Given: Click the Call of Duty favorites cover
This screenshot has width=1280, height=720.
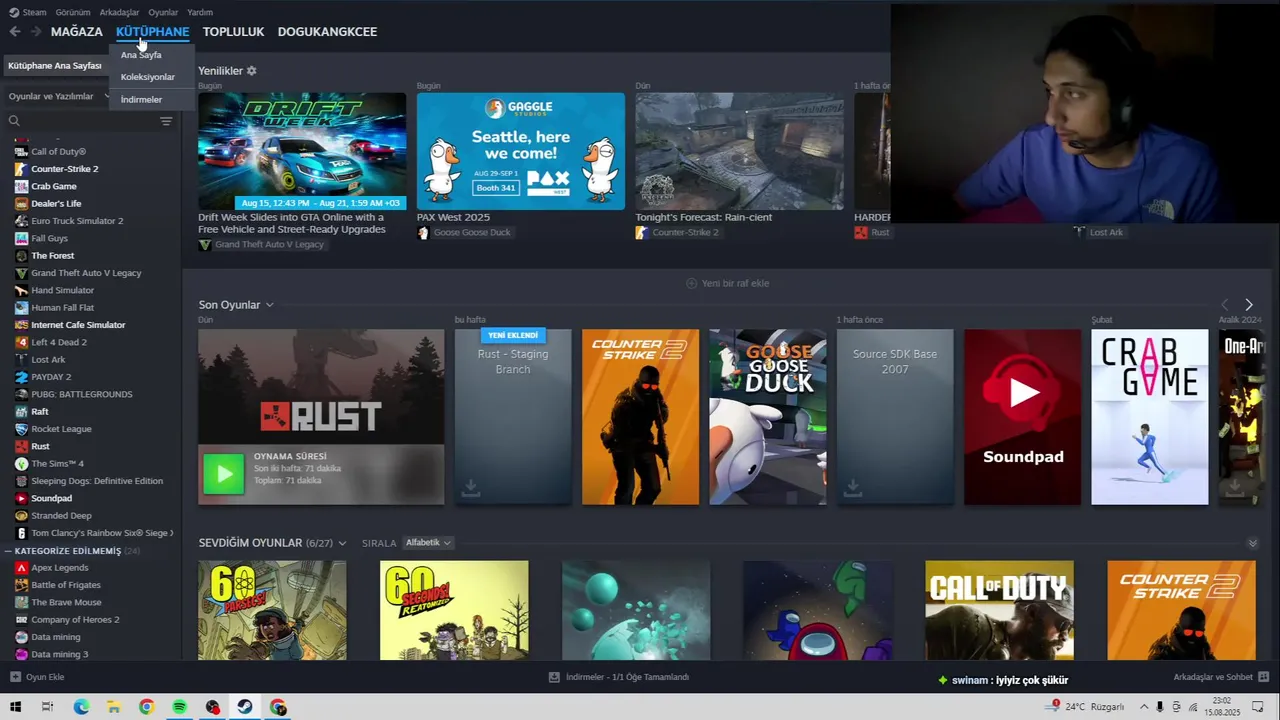Looking at the screenshot, I should (x=999, y=610).
